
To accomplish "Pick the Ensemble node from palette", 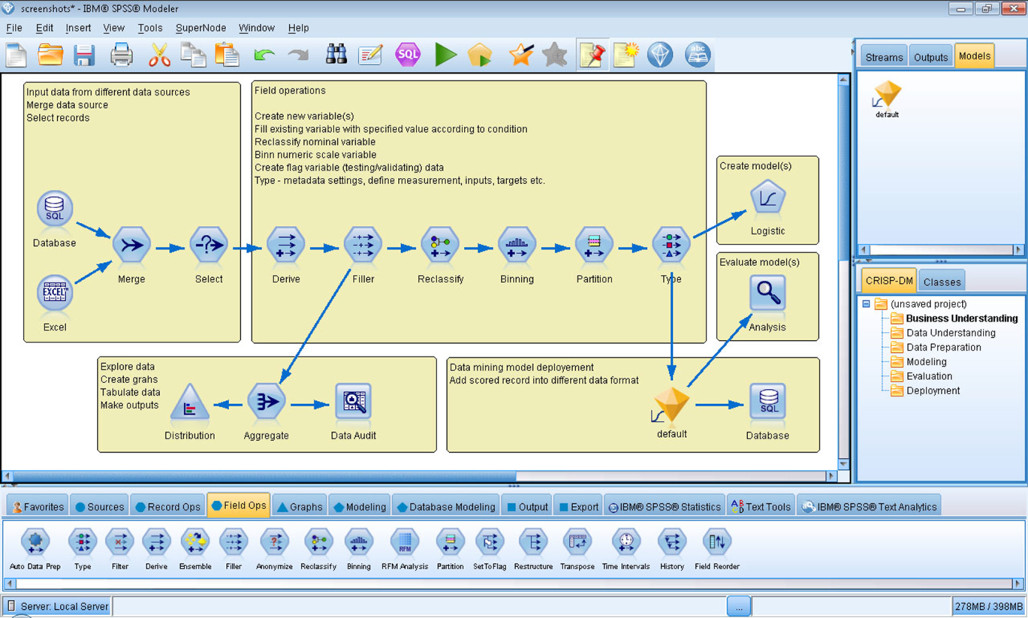I will click(195, 549).
